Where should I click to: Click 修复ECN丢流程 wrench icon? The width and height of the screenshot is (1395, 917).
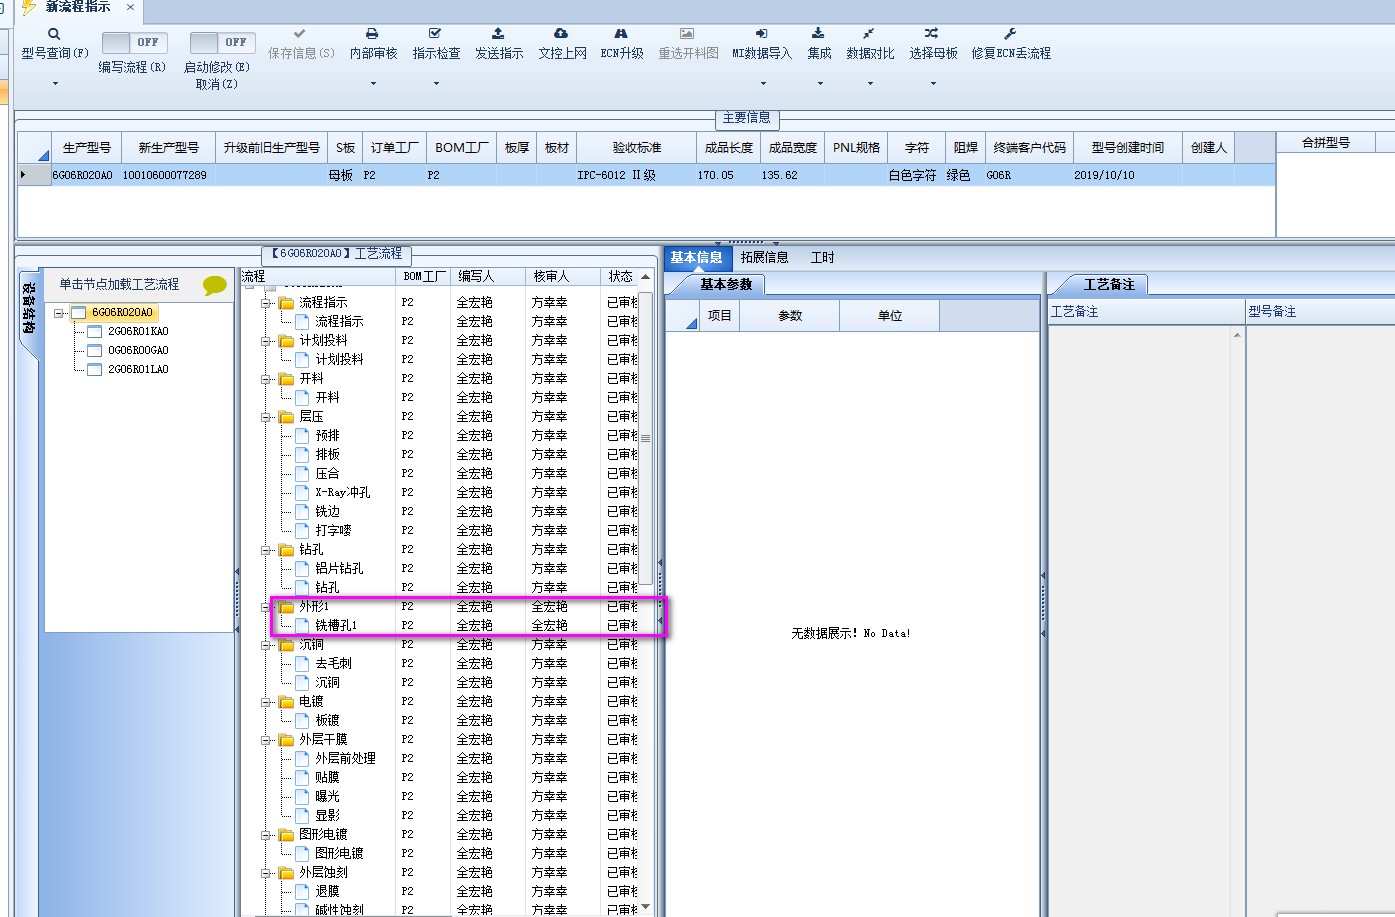[x=1010, y=34]
